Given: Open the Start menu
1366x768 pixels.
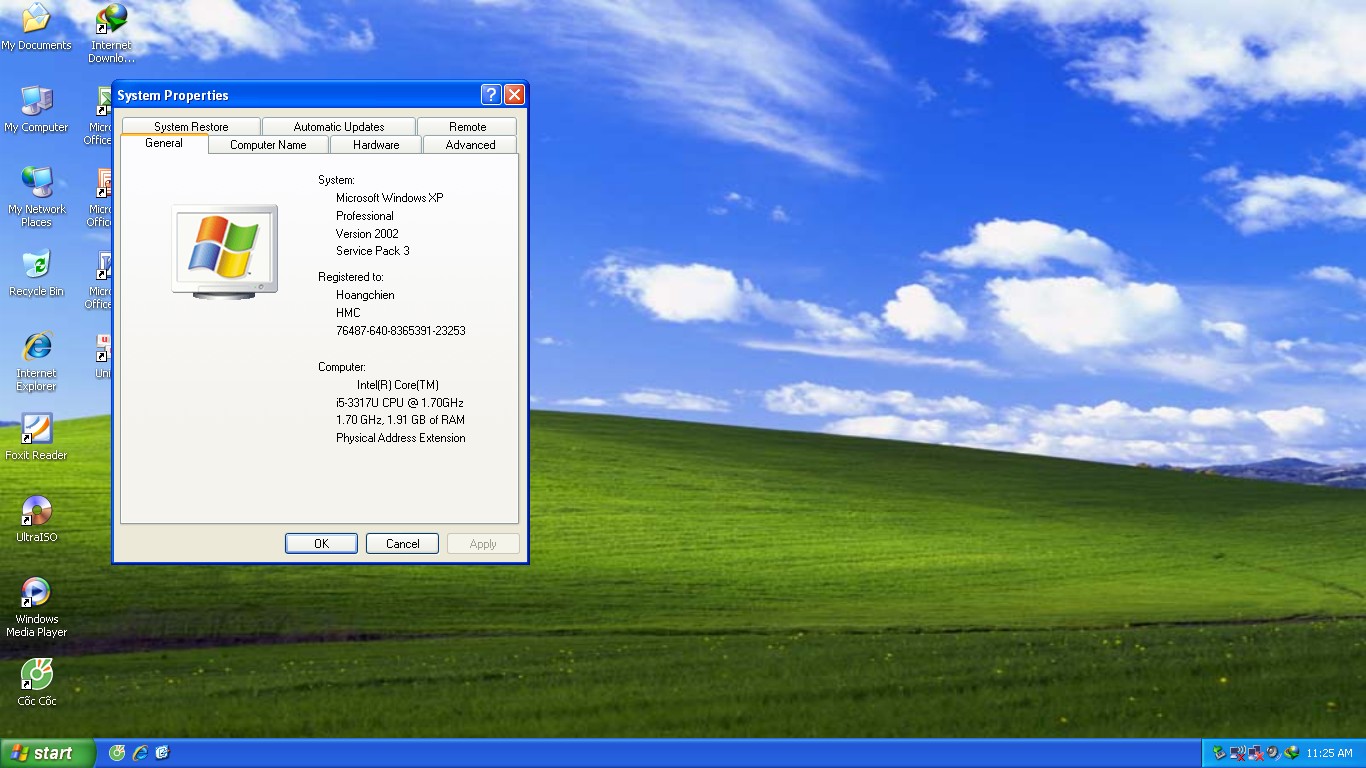Looking at the screenshot, I should 47,753.
